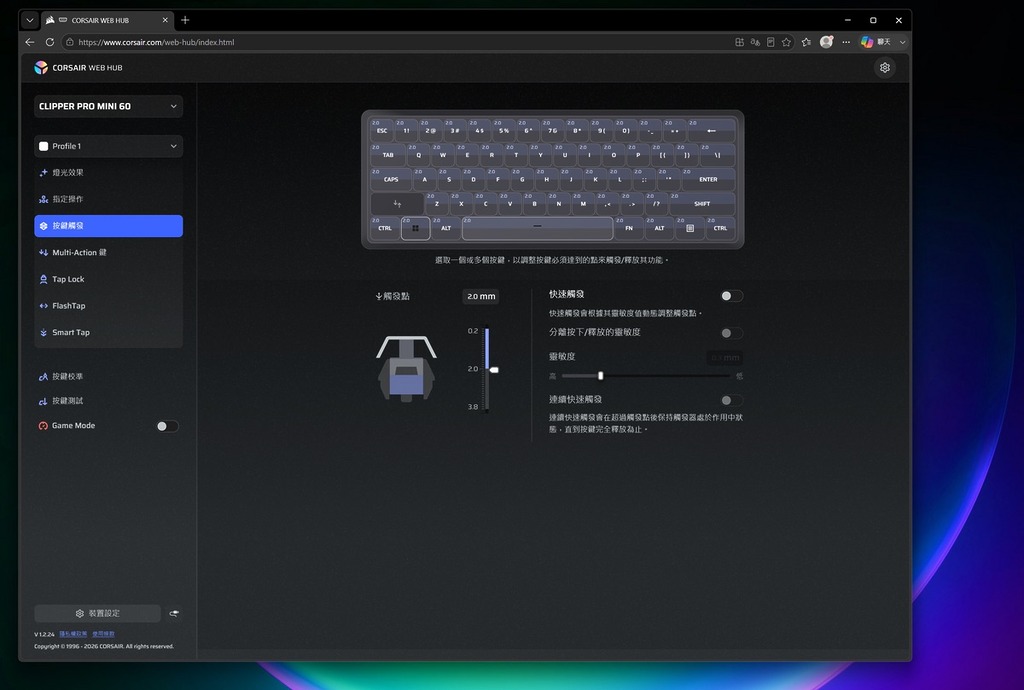
Task: Open the favorites list icon
Action: pos(807,42)
